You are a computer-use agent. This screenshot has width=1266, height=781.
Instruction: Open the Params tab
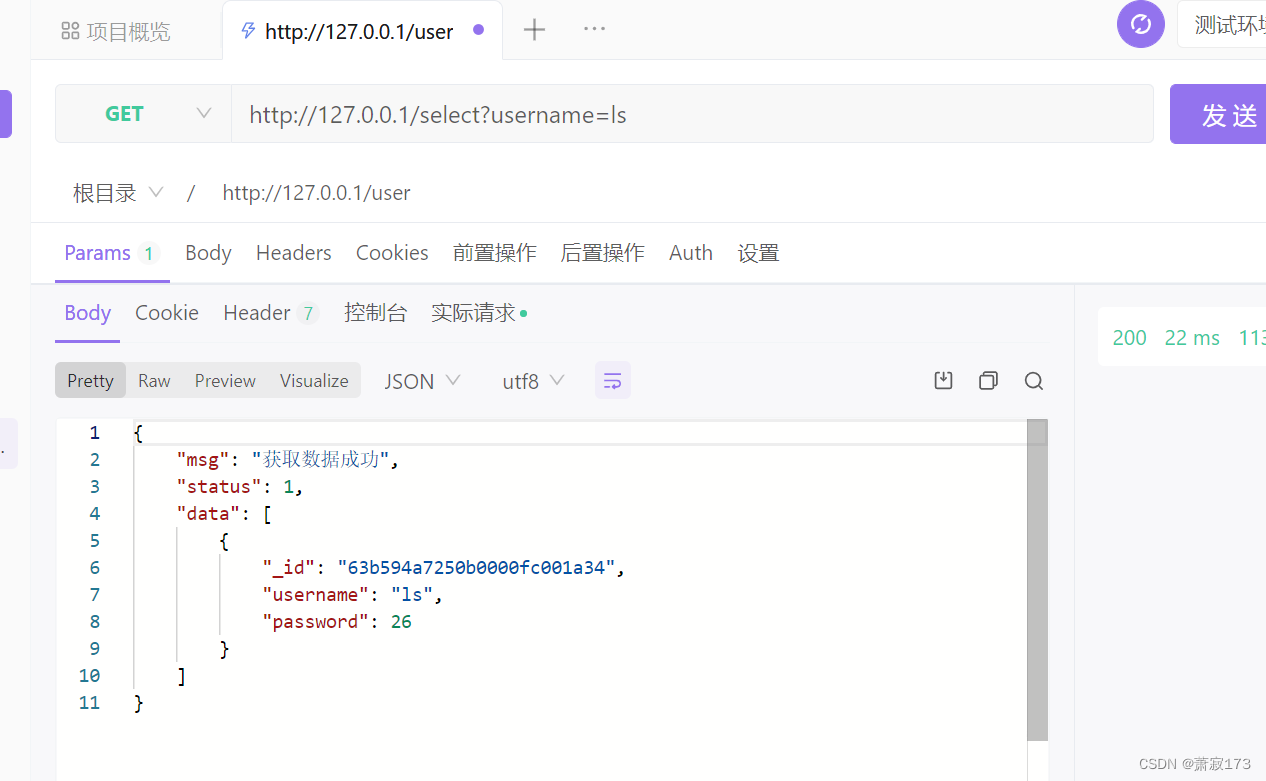(111, 253)
